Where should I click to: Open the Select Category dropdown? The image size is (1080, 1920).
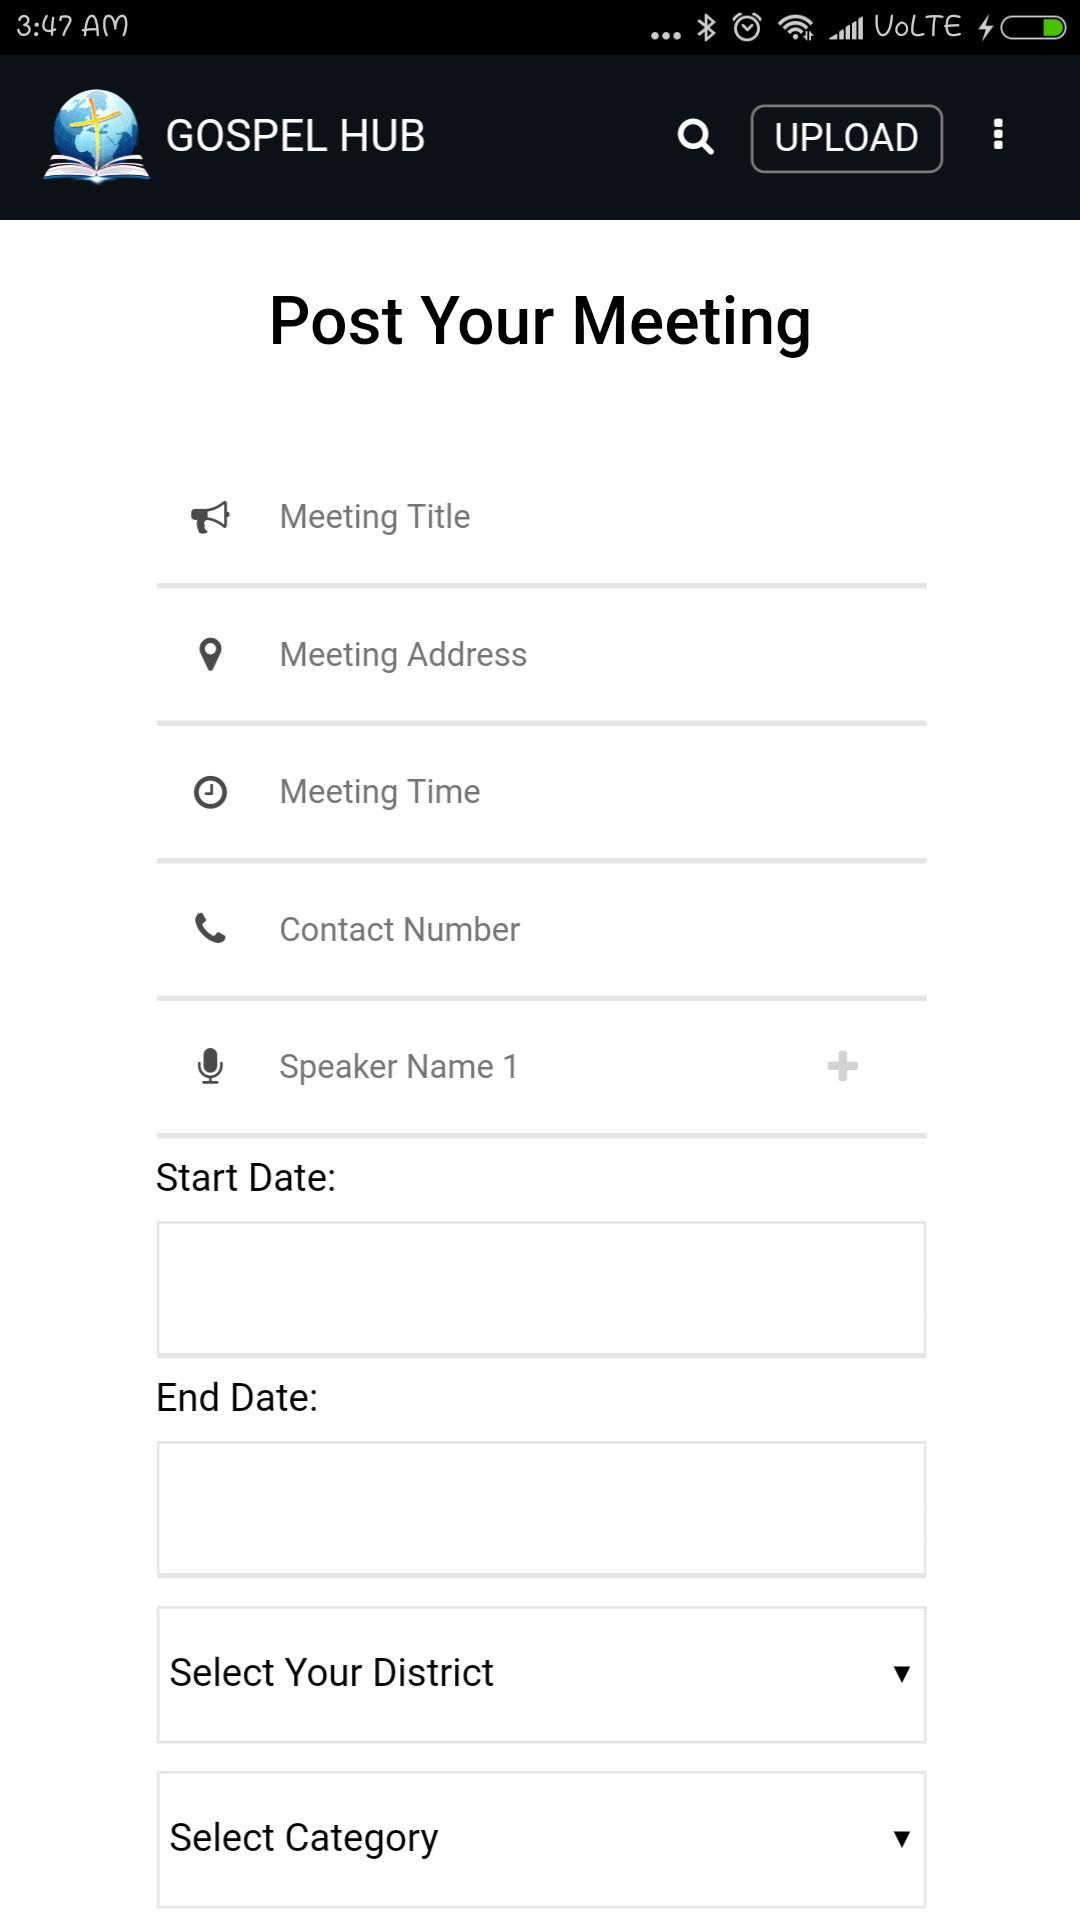point(540,1839)
